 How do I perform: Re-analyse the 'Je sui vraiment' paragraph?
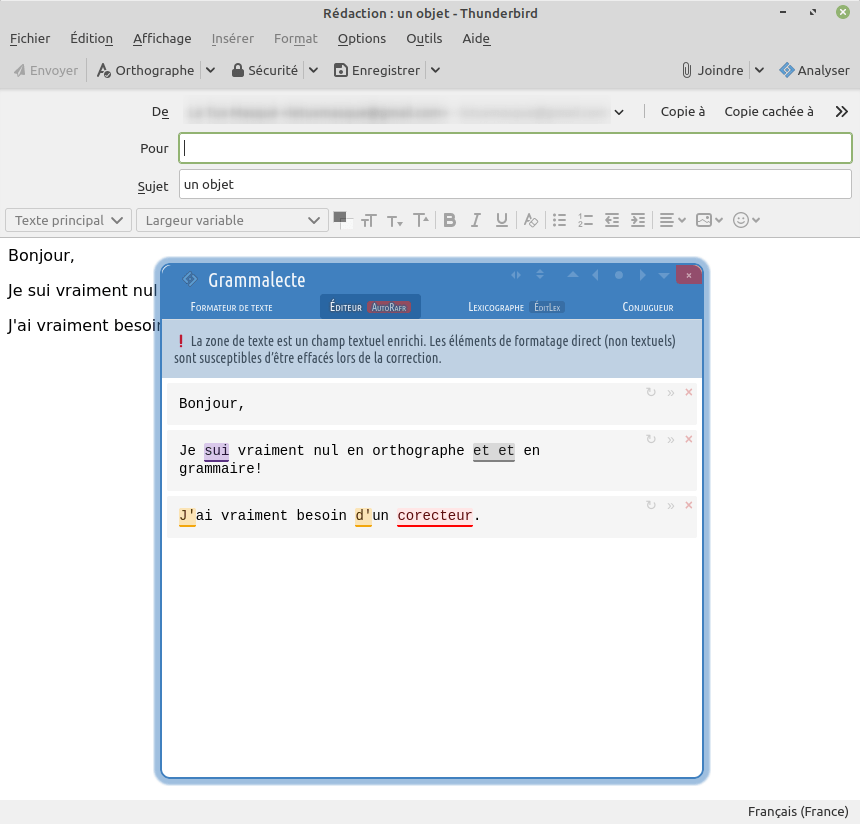point(651,439)
